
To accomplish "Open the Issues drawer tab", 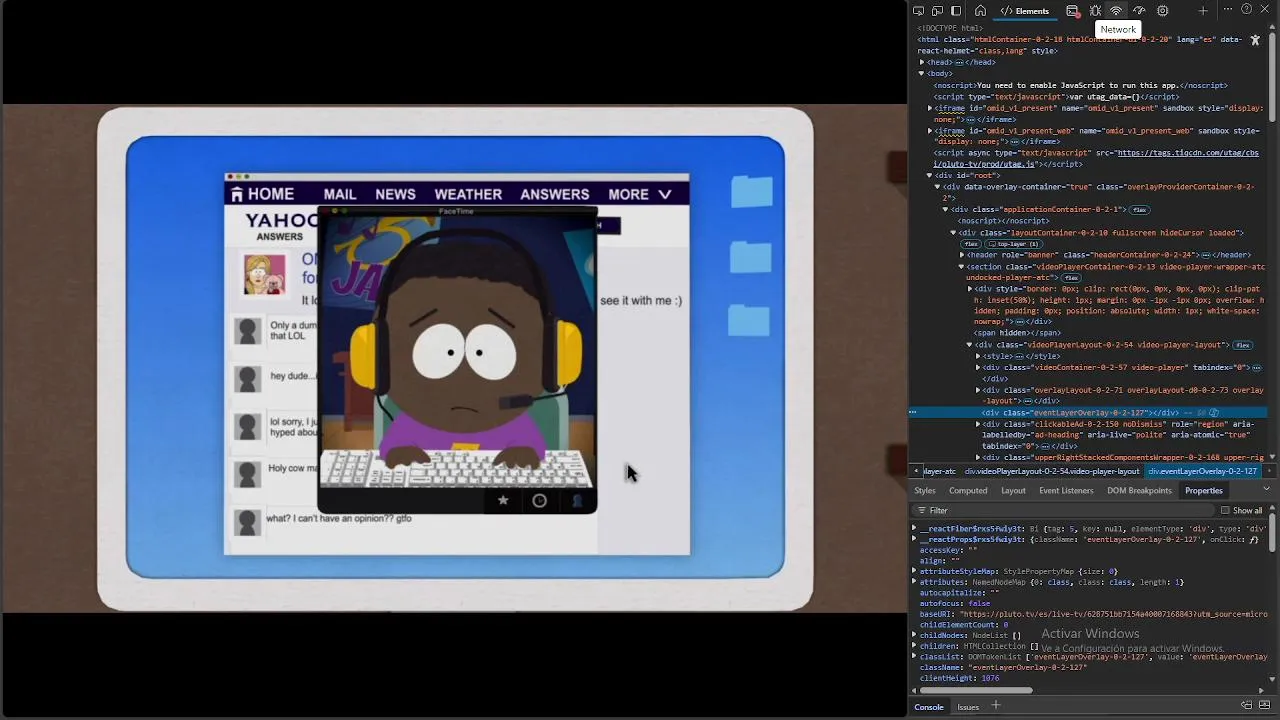I will [968, 707].
